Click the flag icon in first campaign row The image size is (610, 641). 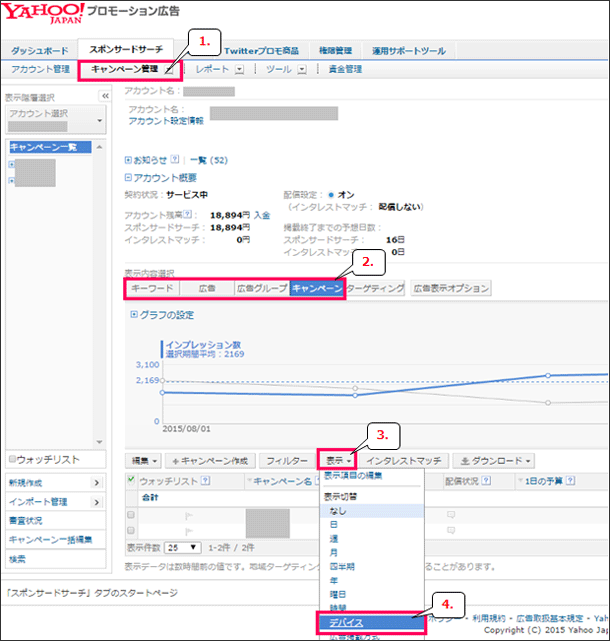[188, 516]
